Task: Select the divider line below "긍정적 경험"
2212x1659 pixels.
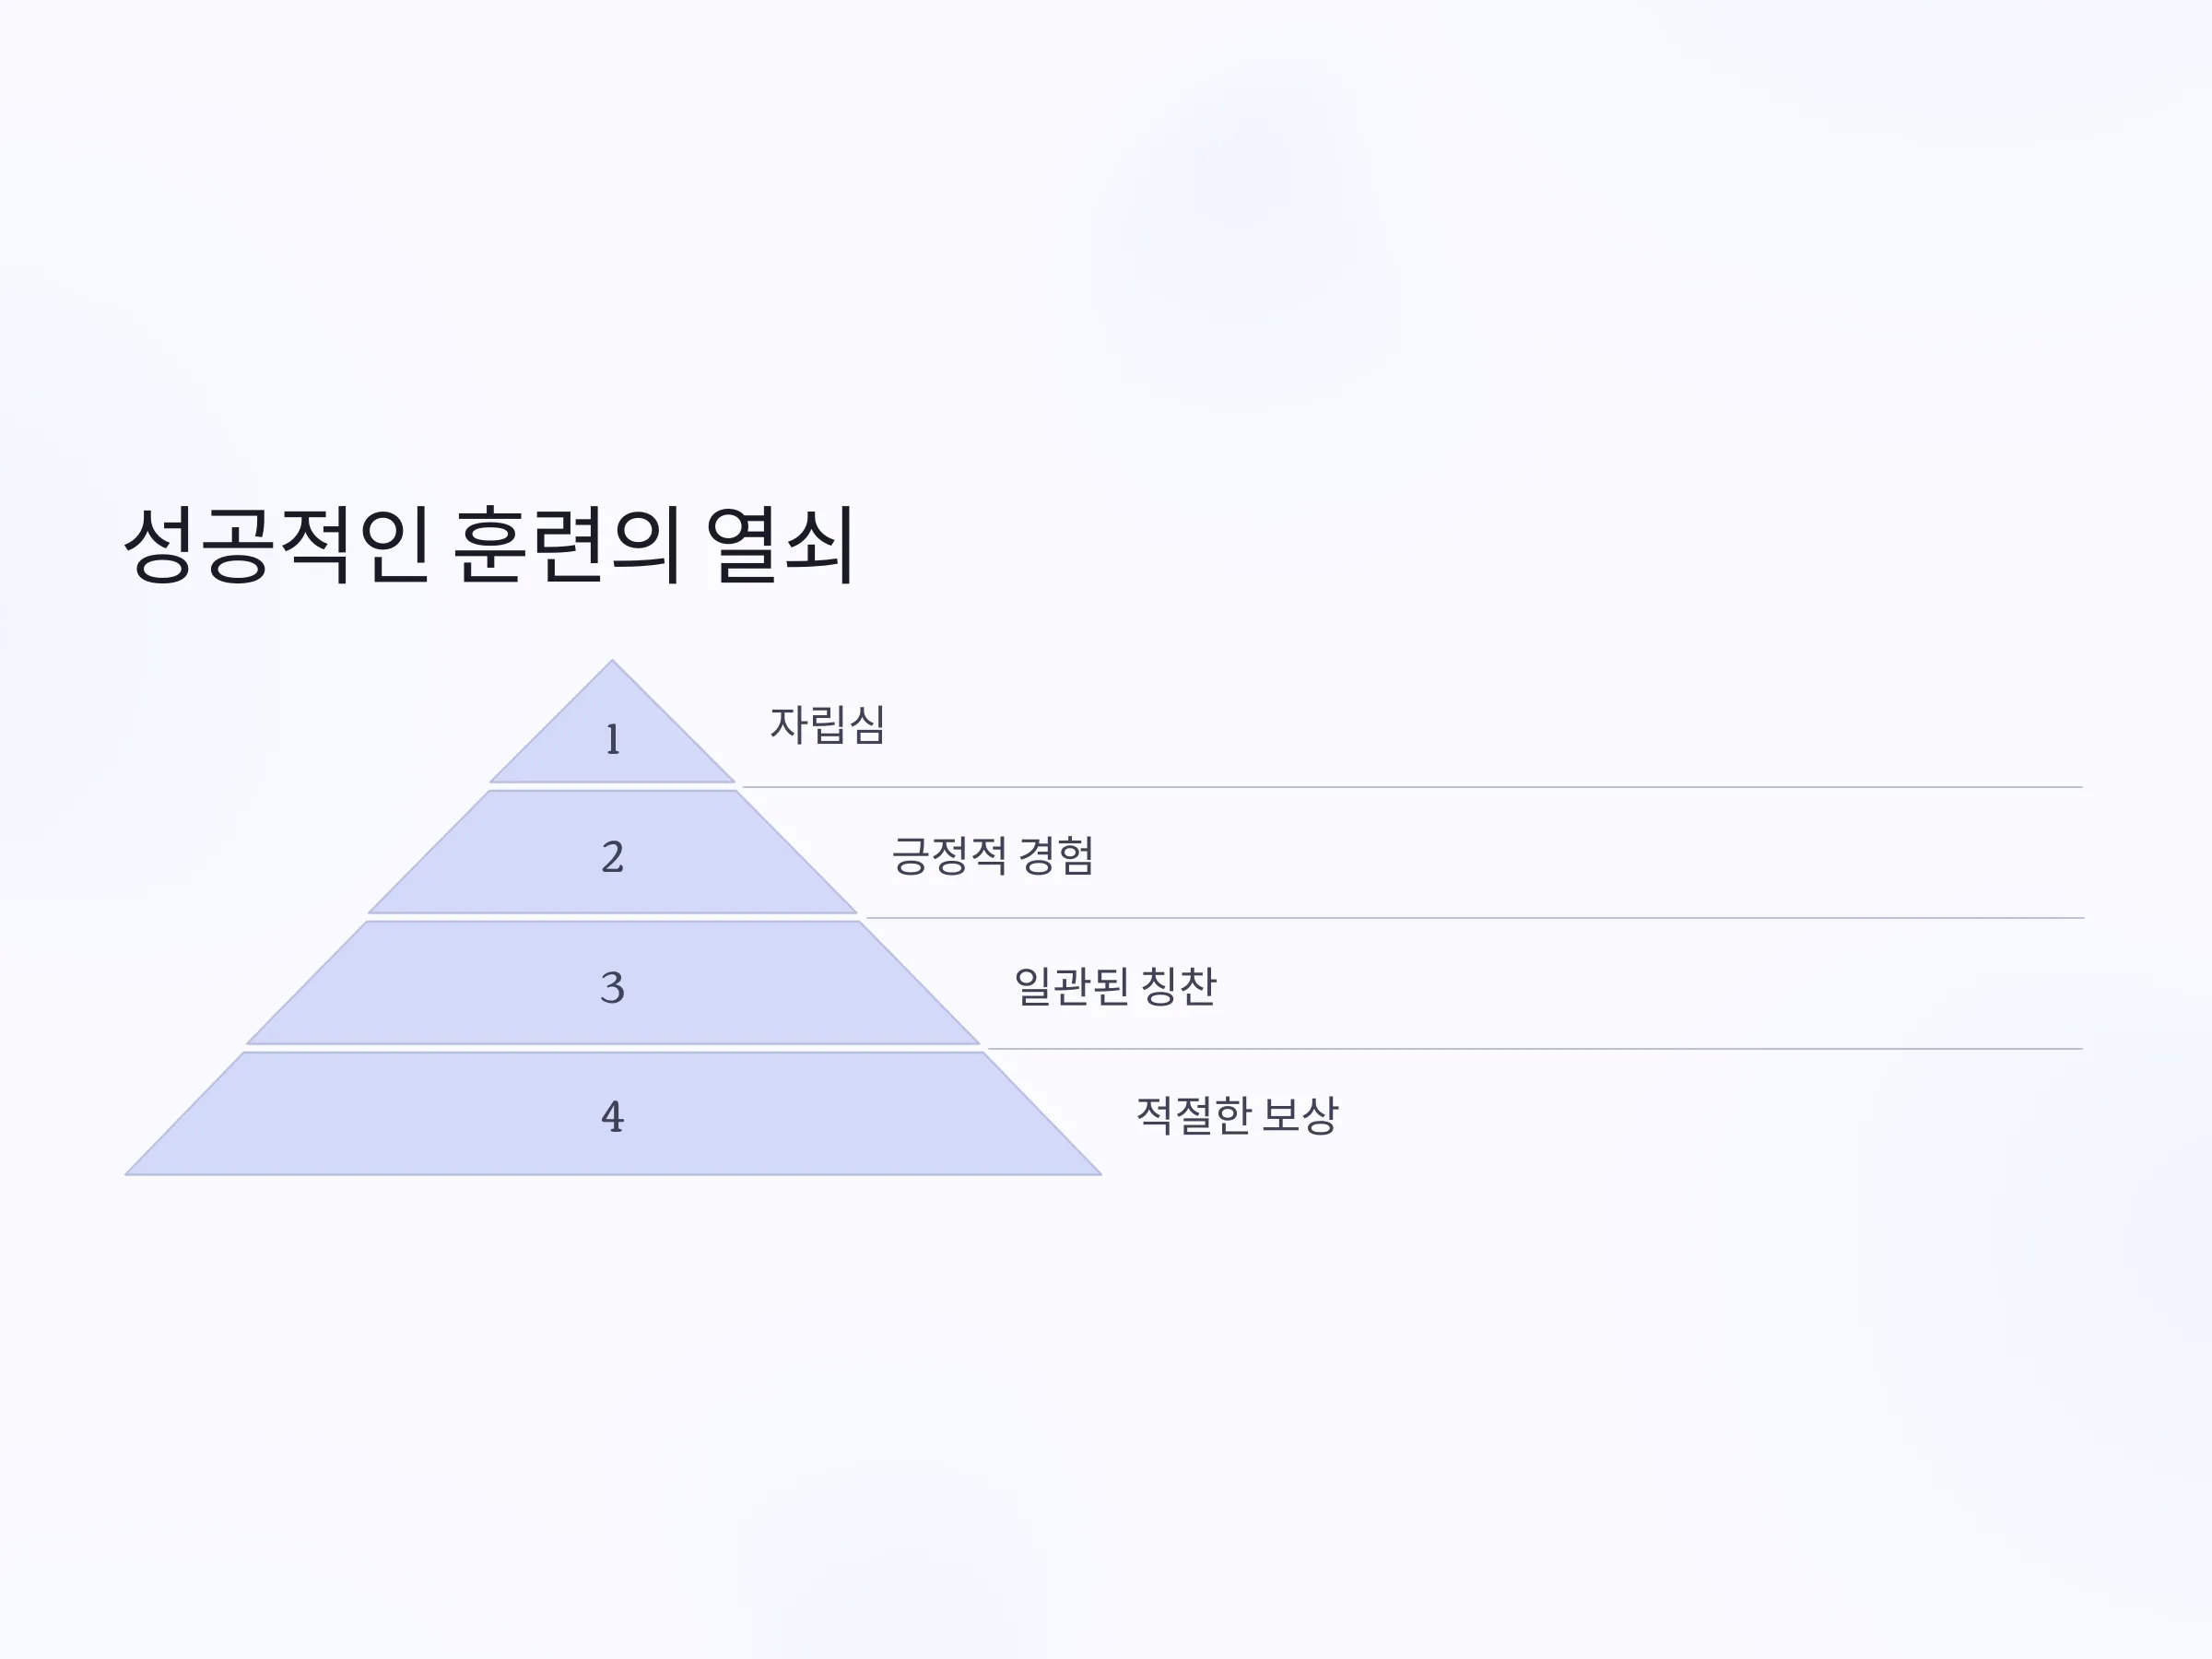Action: [x=1475, y=917]
